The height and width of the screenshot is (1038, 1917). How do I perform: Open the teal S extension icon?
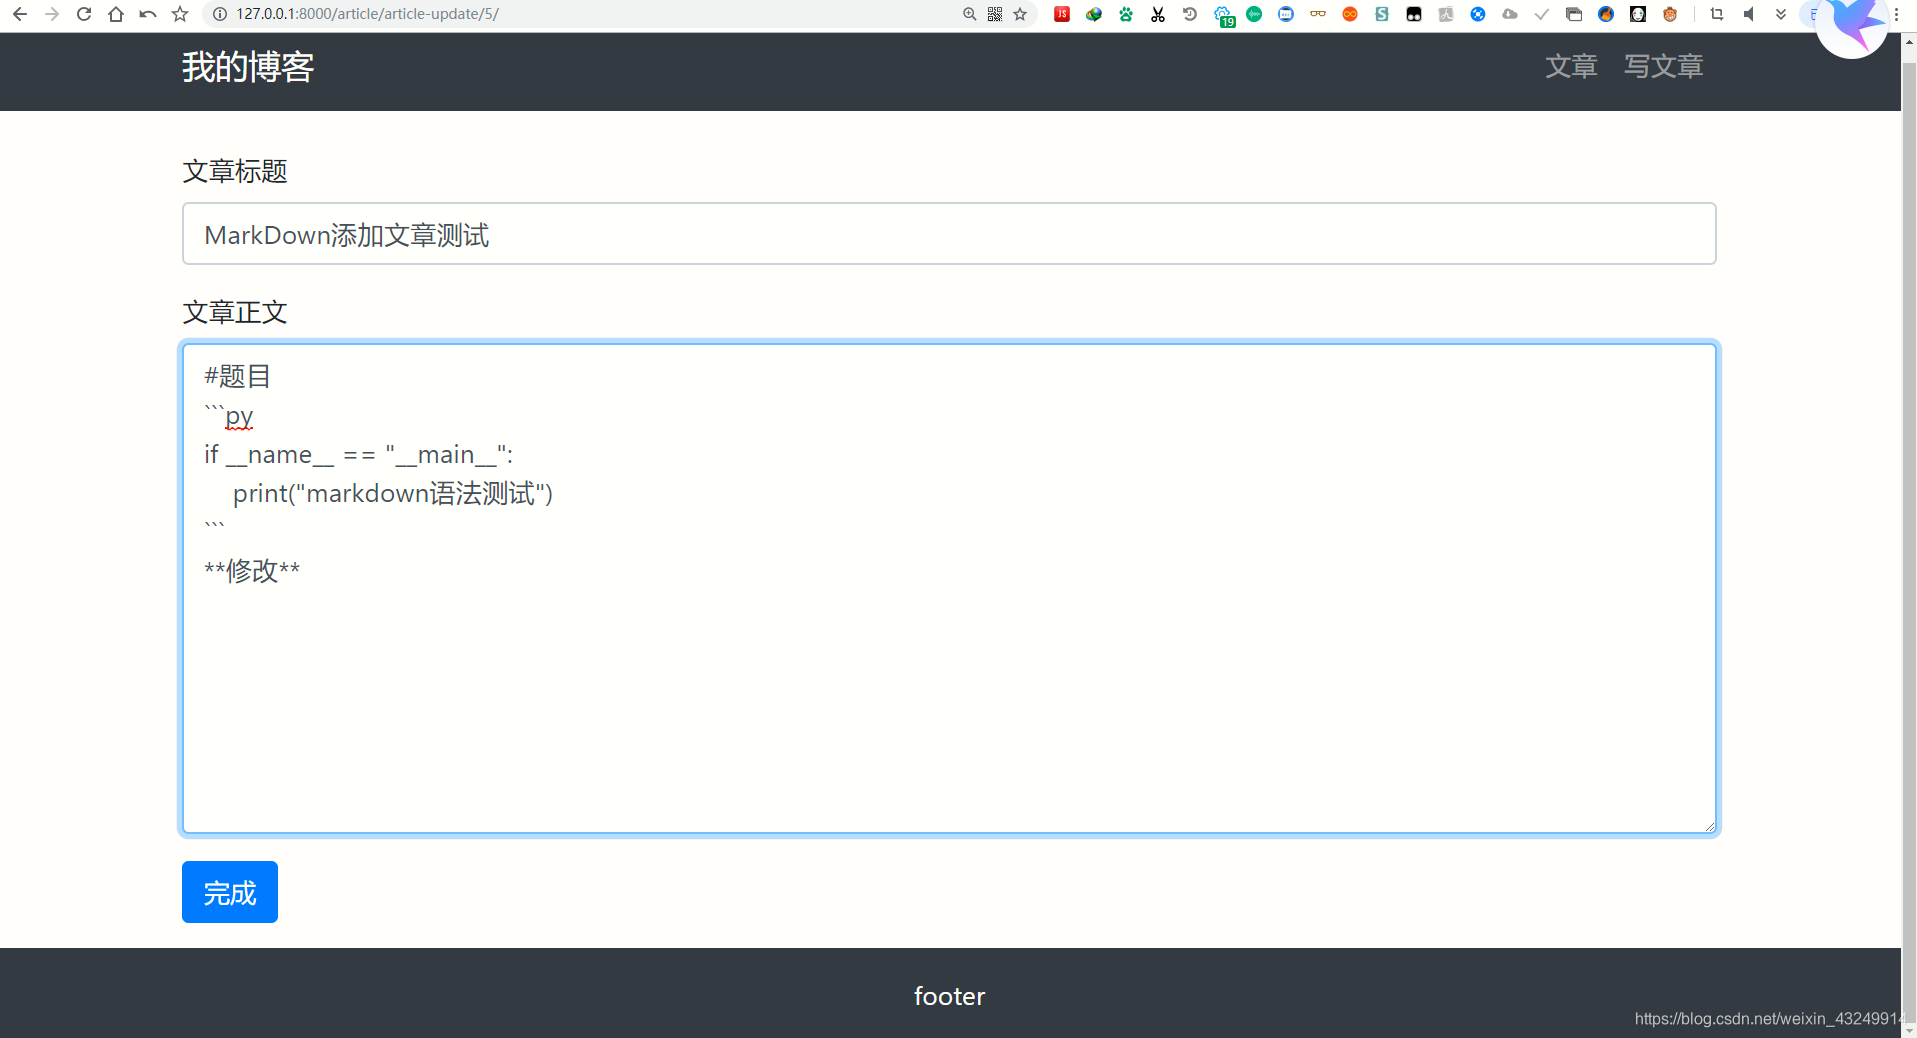coord(1382,14)
